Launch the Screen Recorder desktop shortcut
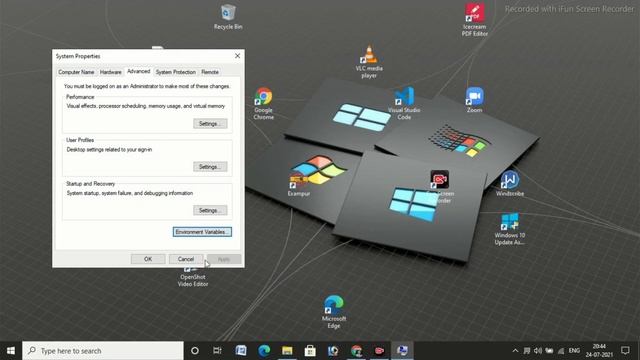640x360 pixels. click(439, 187)
